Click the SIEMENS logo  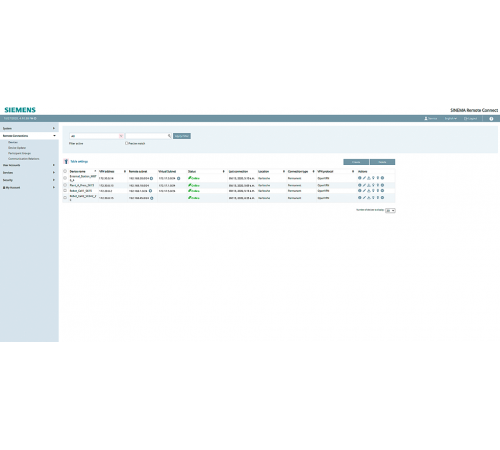pyautogui.click(x=20, y=110)
